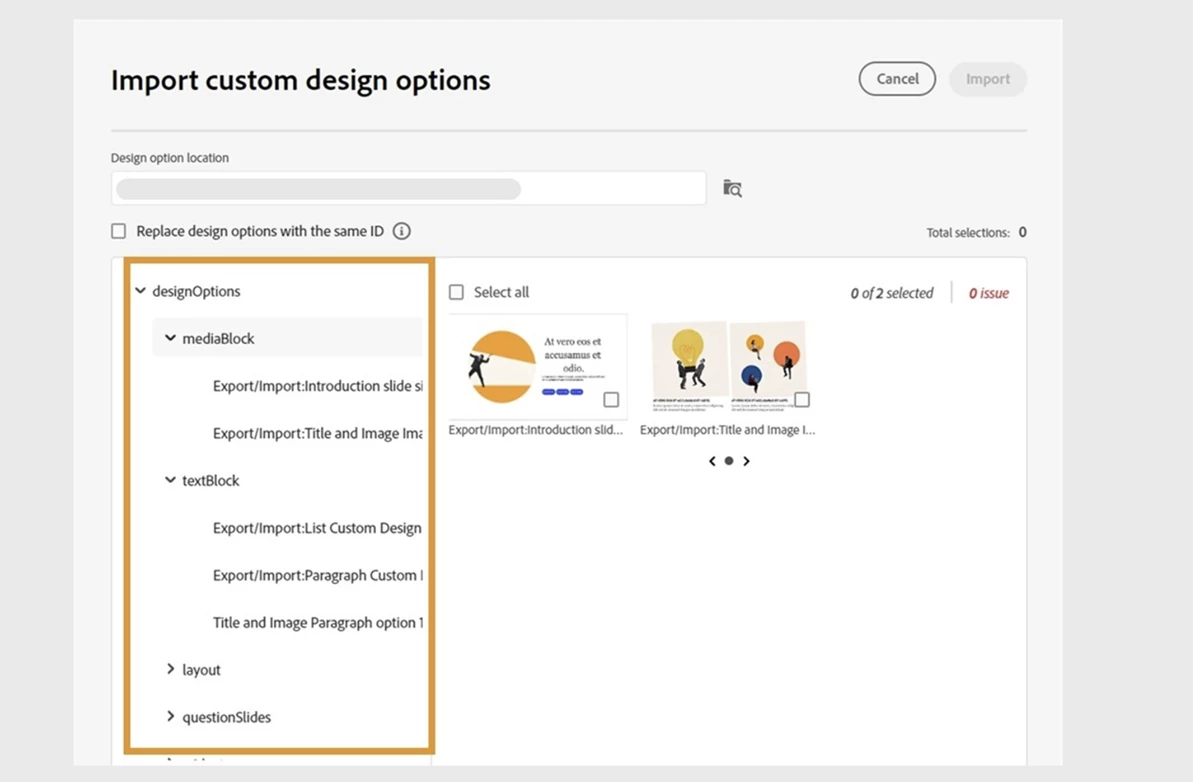Collapse the mediaBlock folder
The image size is (1193, 782).
pos(170,338)
